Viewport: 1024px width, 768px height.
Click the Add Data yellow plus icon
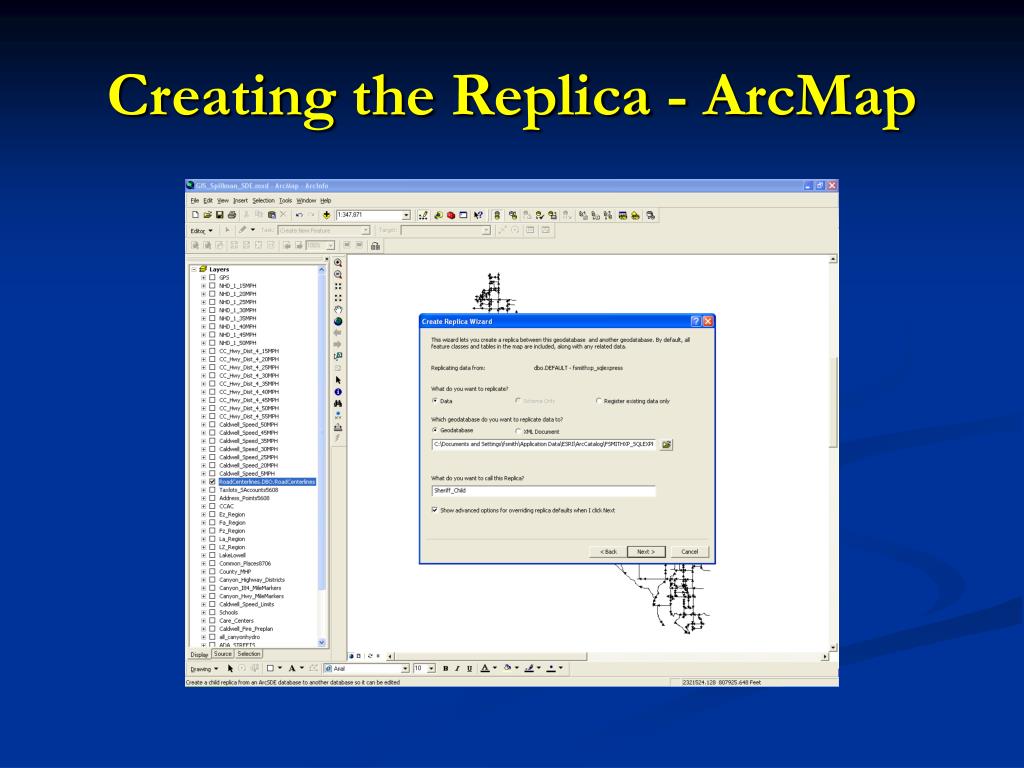pos(327,215)
